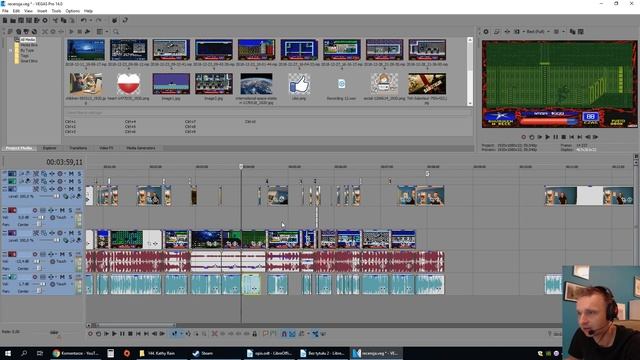640x360 pixels.
Task: Switch to the Explorer tab
Action: pos(49,148)
